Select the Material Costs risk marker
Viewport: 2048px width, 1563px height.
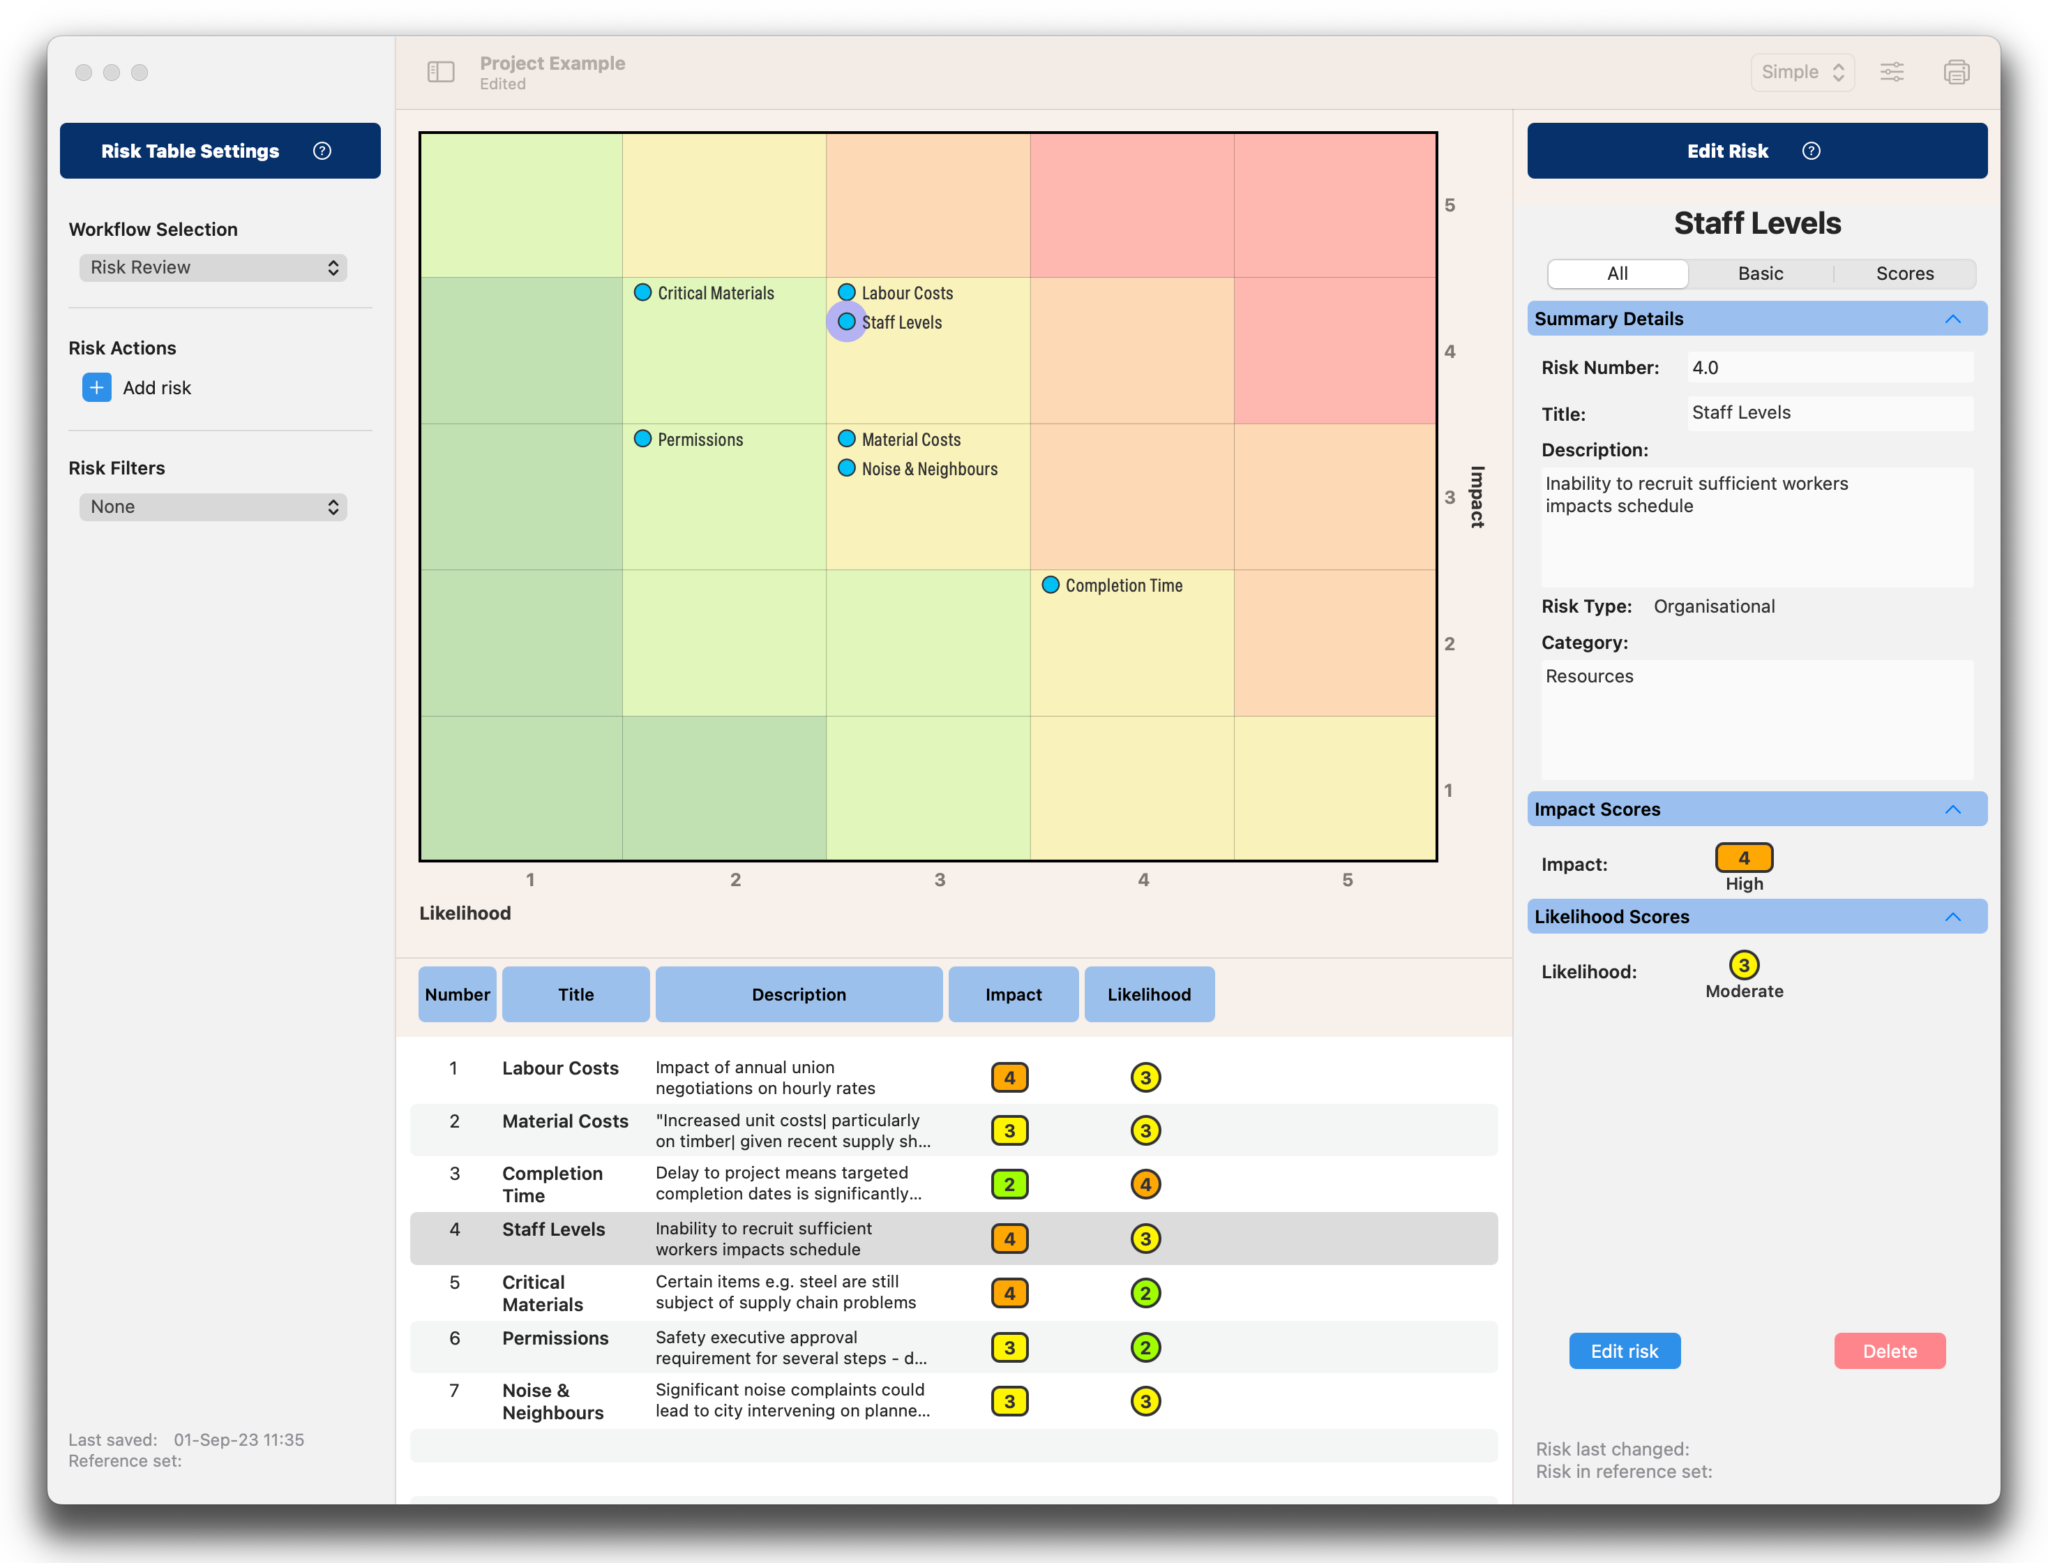click(847, 439)
